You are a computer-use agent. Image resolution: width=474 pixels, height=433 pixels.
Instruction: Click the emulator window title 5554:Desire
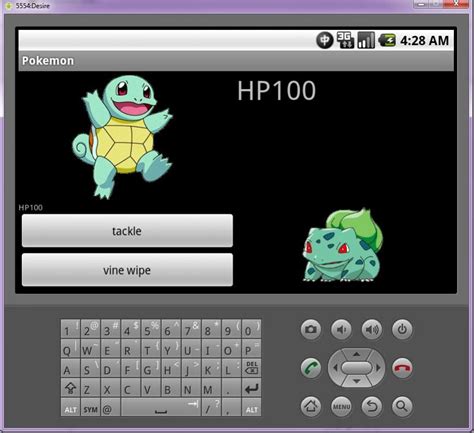tap(33, 6)
